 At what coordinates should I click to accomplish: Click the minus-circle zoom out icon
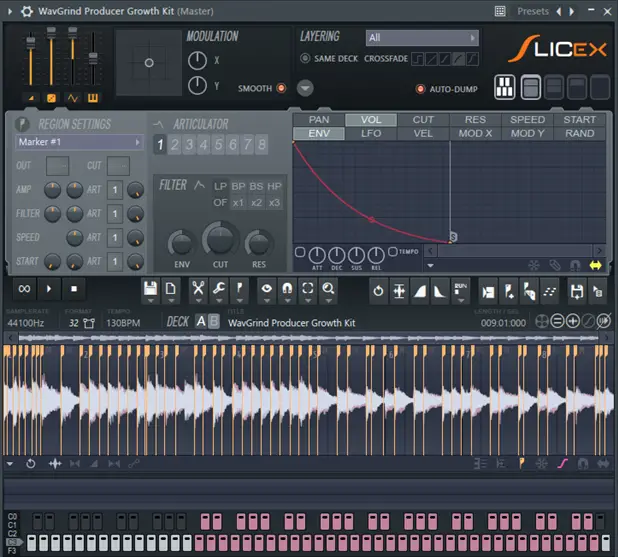click(557, 322)
